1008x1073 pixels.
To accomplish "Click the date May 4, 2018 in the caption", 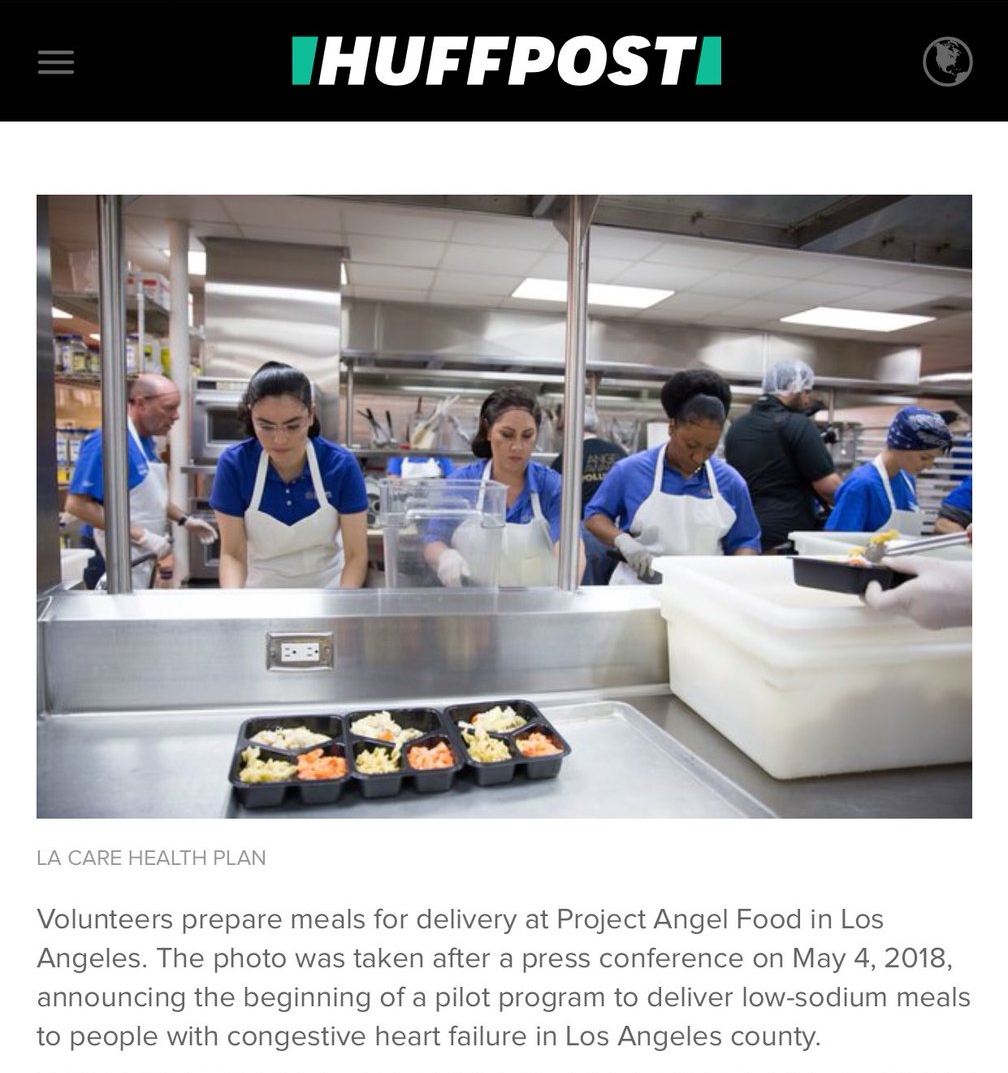I will coord(872,958).
